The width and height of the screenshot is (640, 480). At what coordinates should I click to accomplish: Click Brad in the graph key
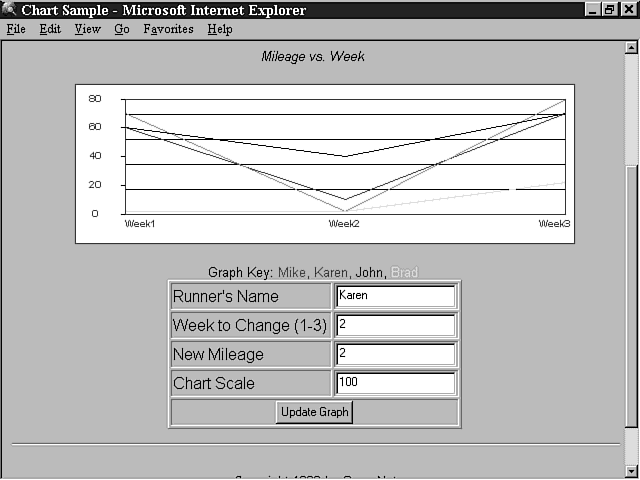(405, 272)
